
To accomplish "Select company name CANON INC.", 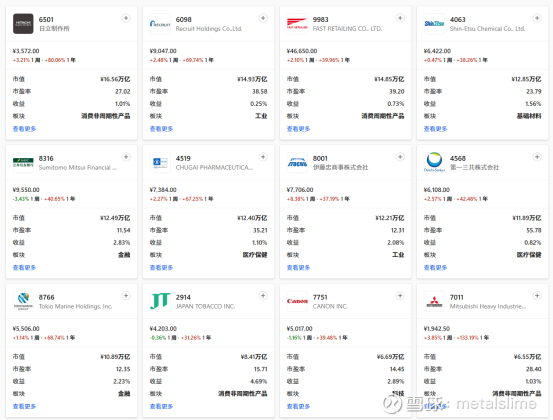I will [x=330, y=306].
